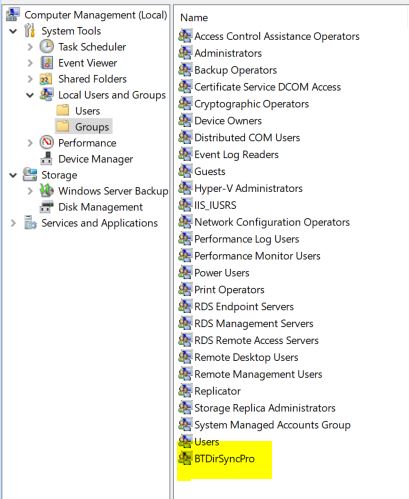Sort by the Name column header
The height and width of the screenshot is (499, 409).
pyautogui.click(x=194, y=18)
